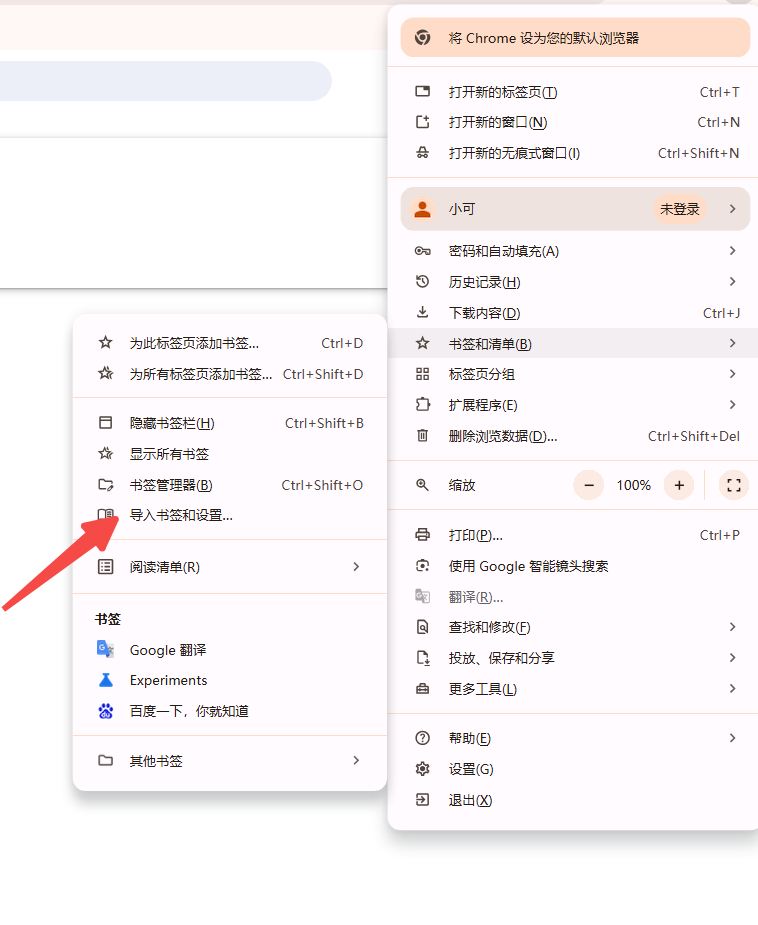
Task: Click the new window icon beside 打开新的窗口
Action: coord(422,122)
